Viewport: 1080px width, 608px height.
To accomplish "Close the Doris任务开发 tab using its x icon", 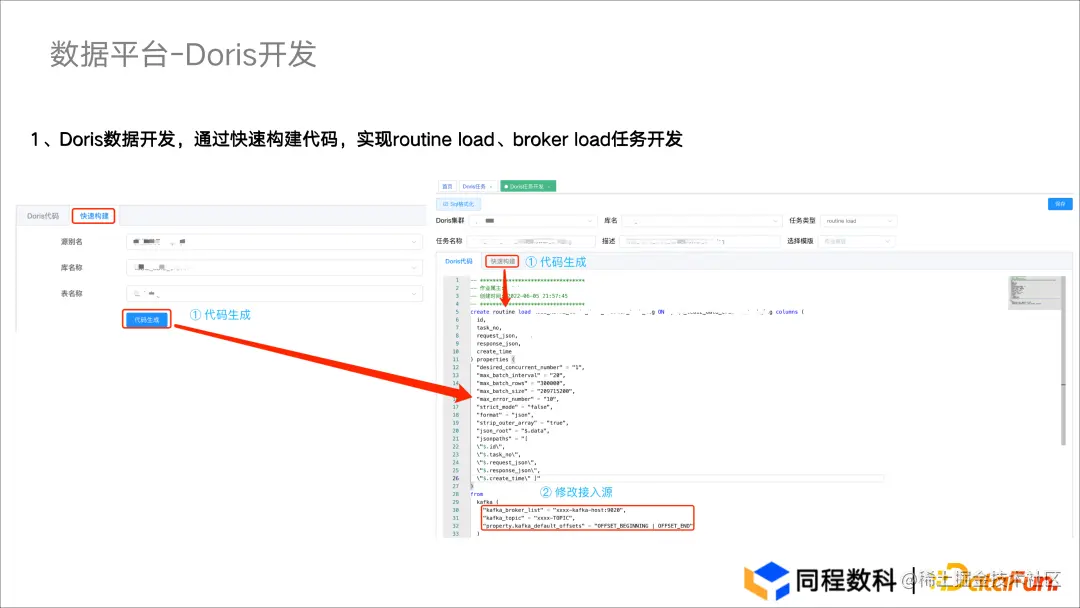I will pos(550,187).
